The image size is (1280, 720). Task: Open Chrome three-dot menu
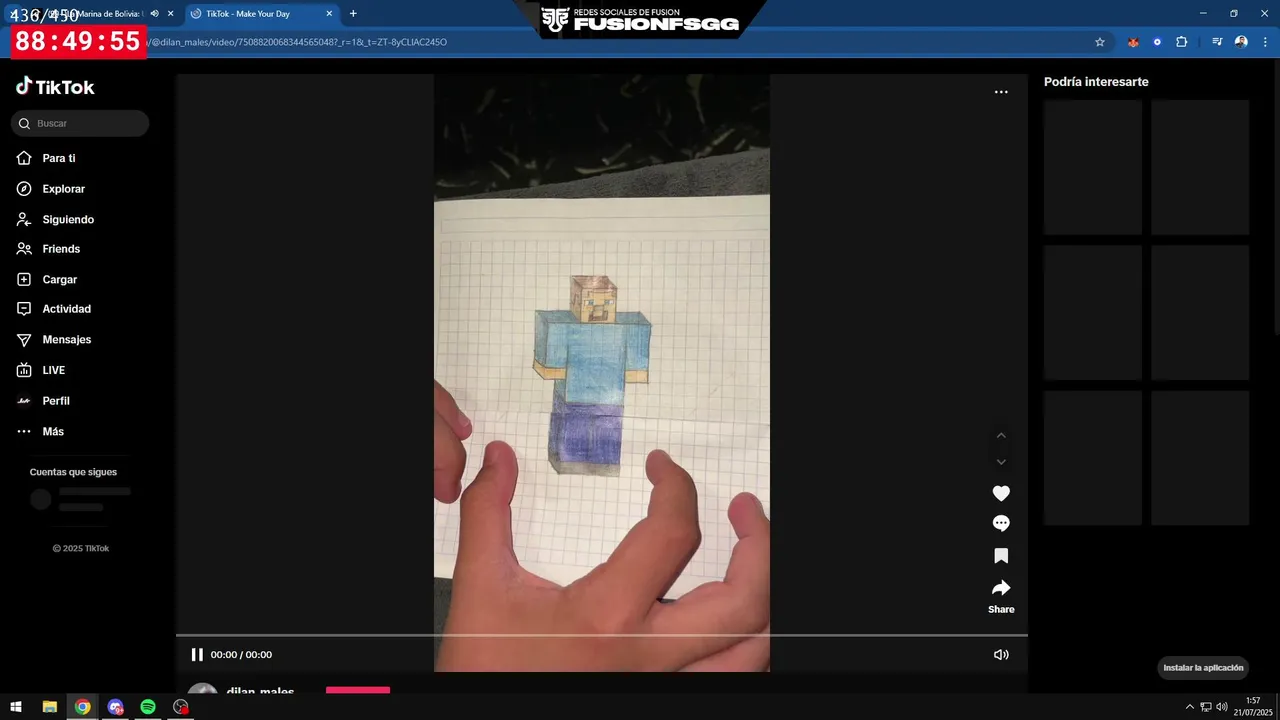click(x=1265, y=42)
